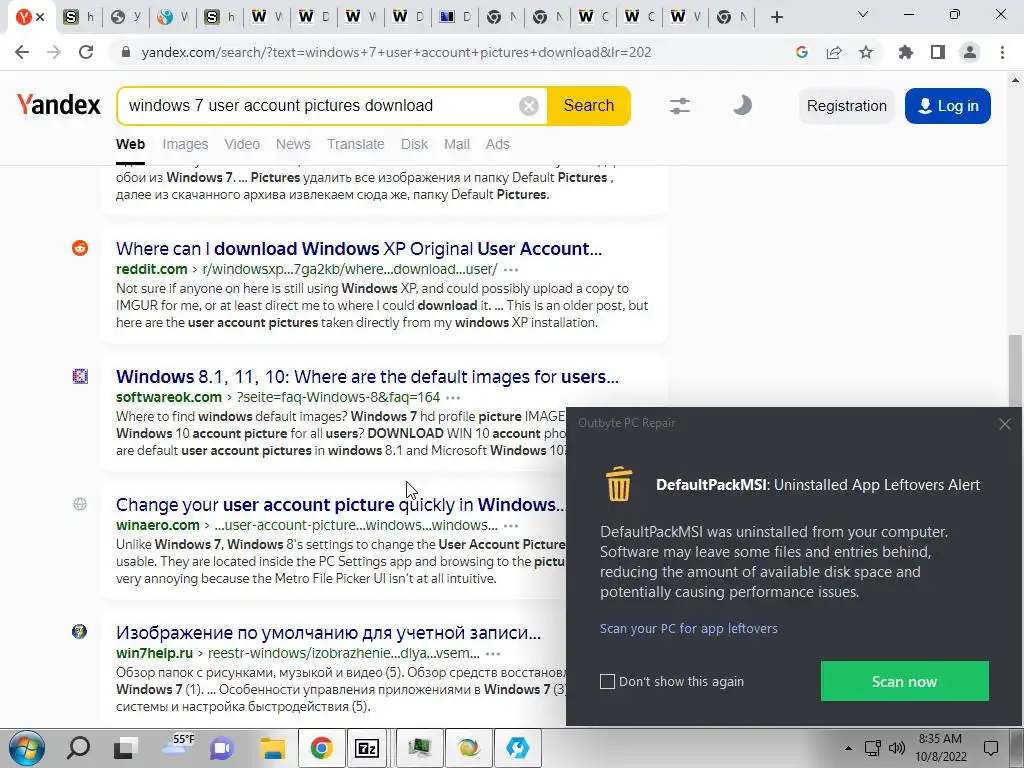
Task: Toggle Yandex dark theme moon icon
Action: click(742, 105)
